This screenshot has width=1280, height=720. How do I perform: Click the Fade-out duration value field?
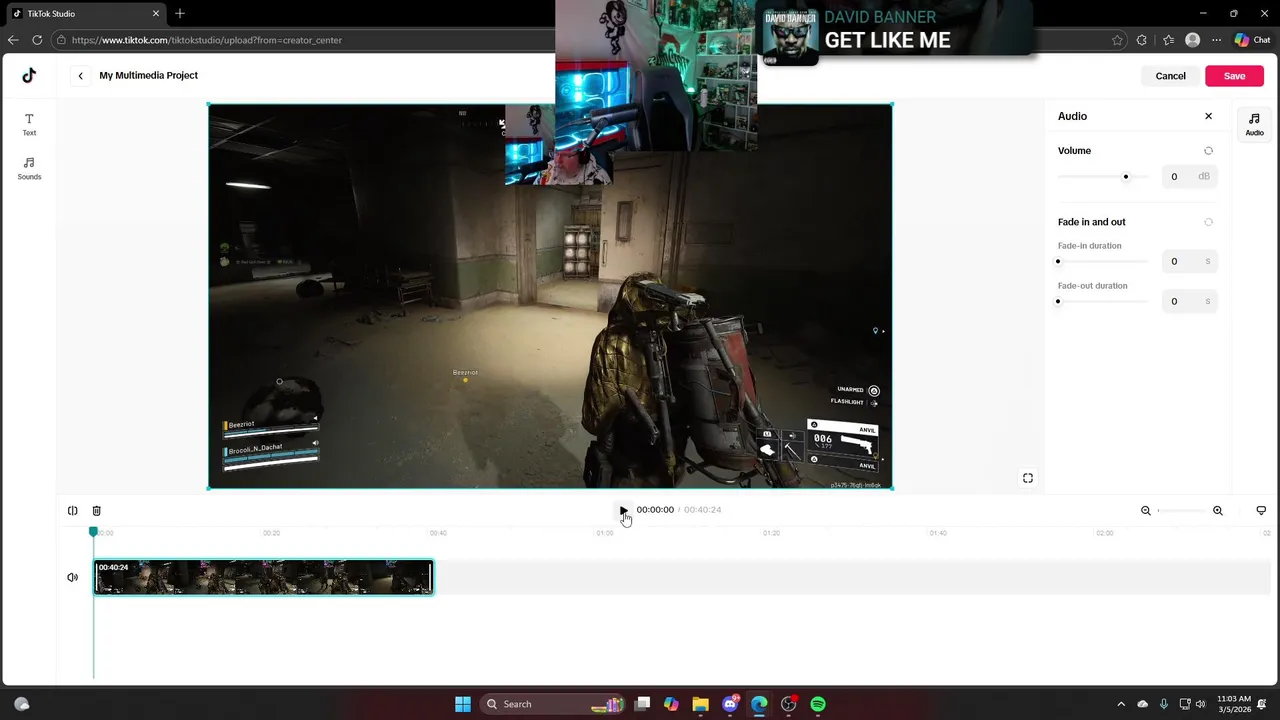coord(1189,302)
